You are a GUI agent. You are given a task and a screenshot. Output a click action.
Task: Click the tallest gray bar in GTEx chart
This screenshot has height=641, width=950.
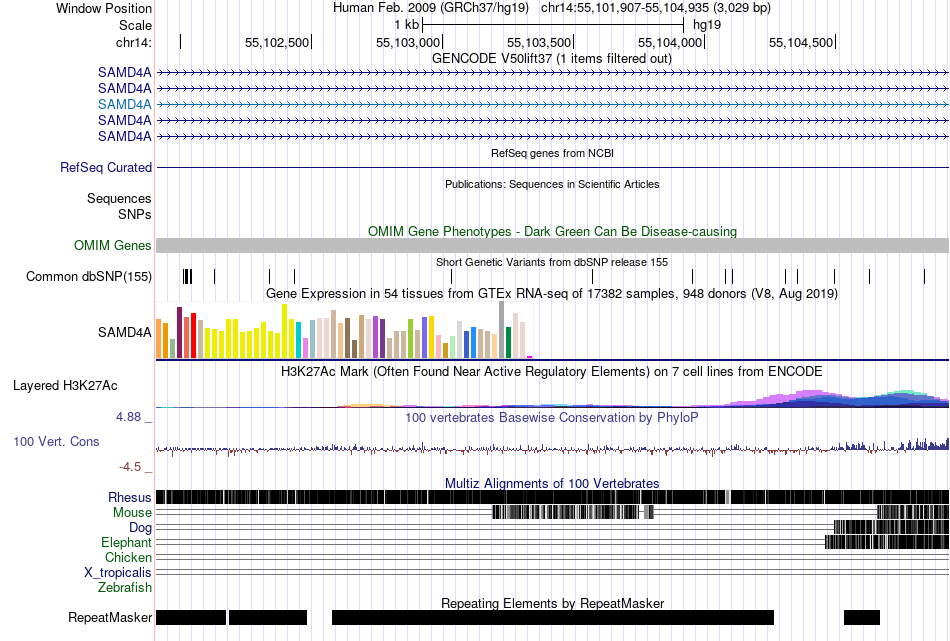[502, 330]
